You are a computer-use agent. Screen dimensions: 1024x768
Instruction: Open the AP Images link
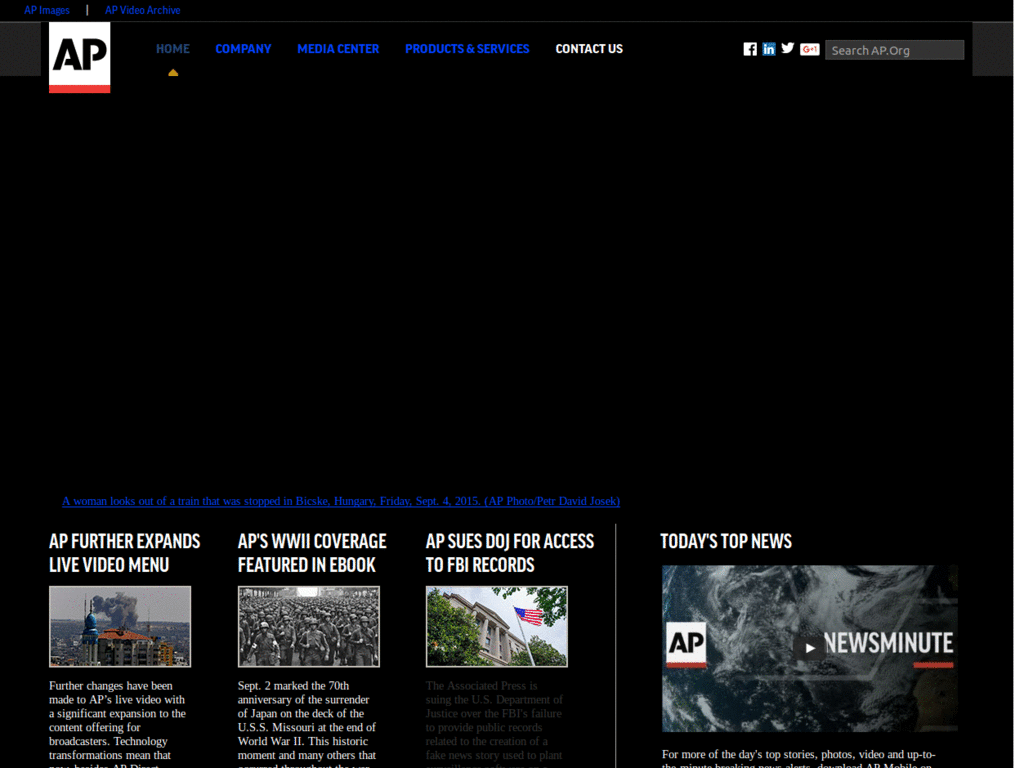click(x=46, y=9)
